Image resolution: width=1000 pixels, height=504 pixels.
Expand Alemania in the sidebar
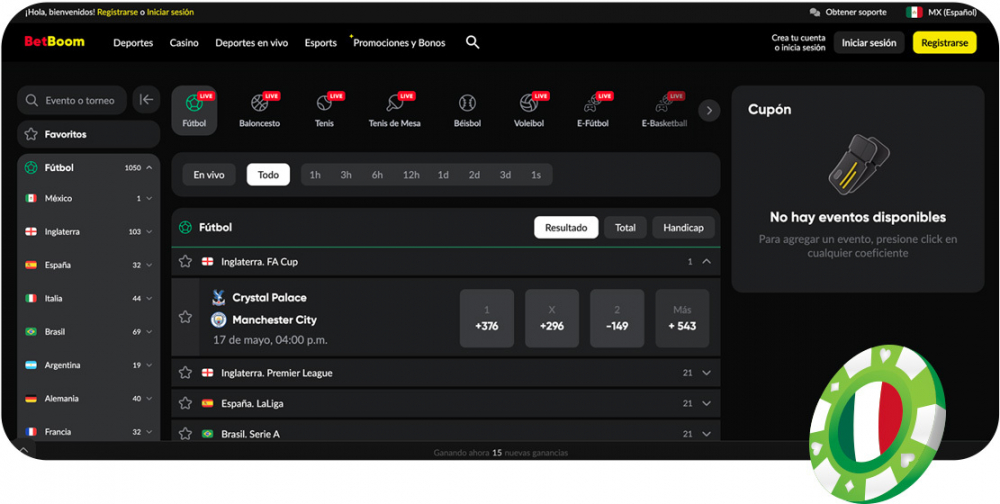tap(149, 398)
